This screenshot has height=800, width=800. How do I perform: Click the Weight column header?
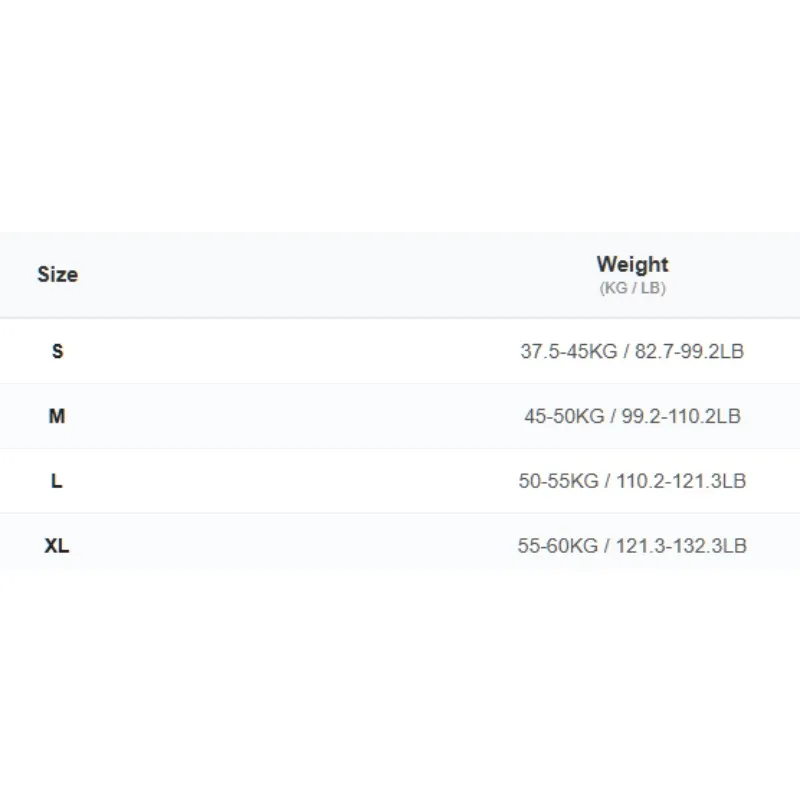tap(632, 264)
